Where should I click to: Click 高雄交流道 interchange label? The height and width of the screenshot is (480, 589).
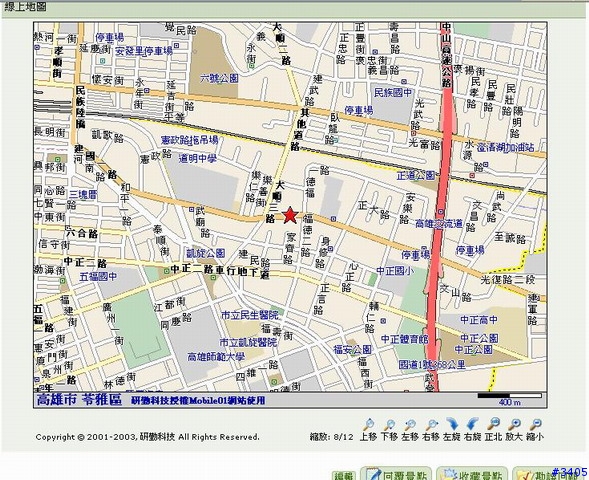pos(439,224)
